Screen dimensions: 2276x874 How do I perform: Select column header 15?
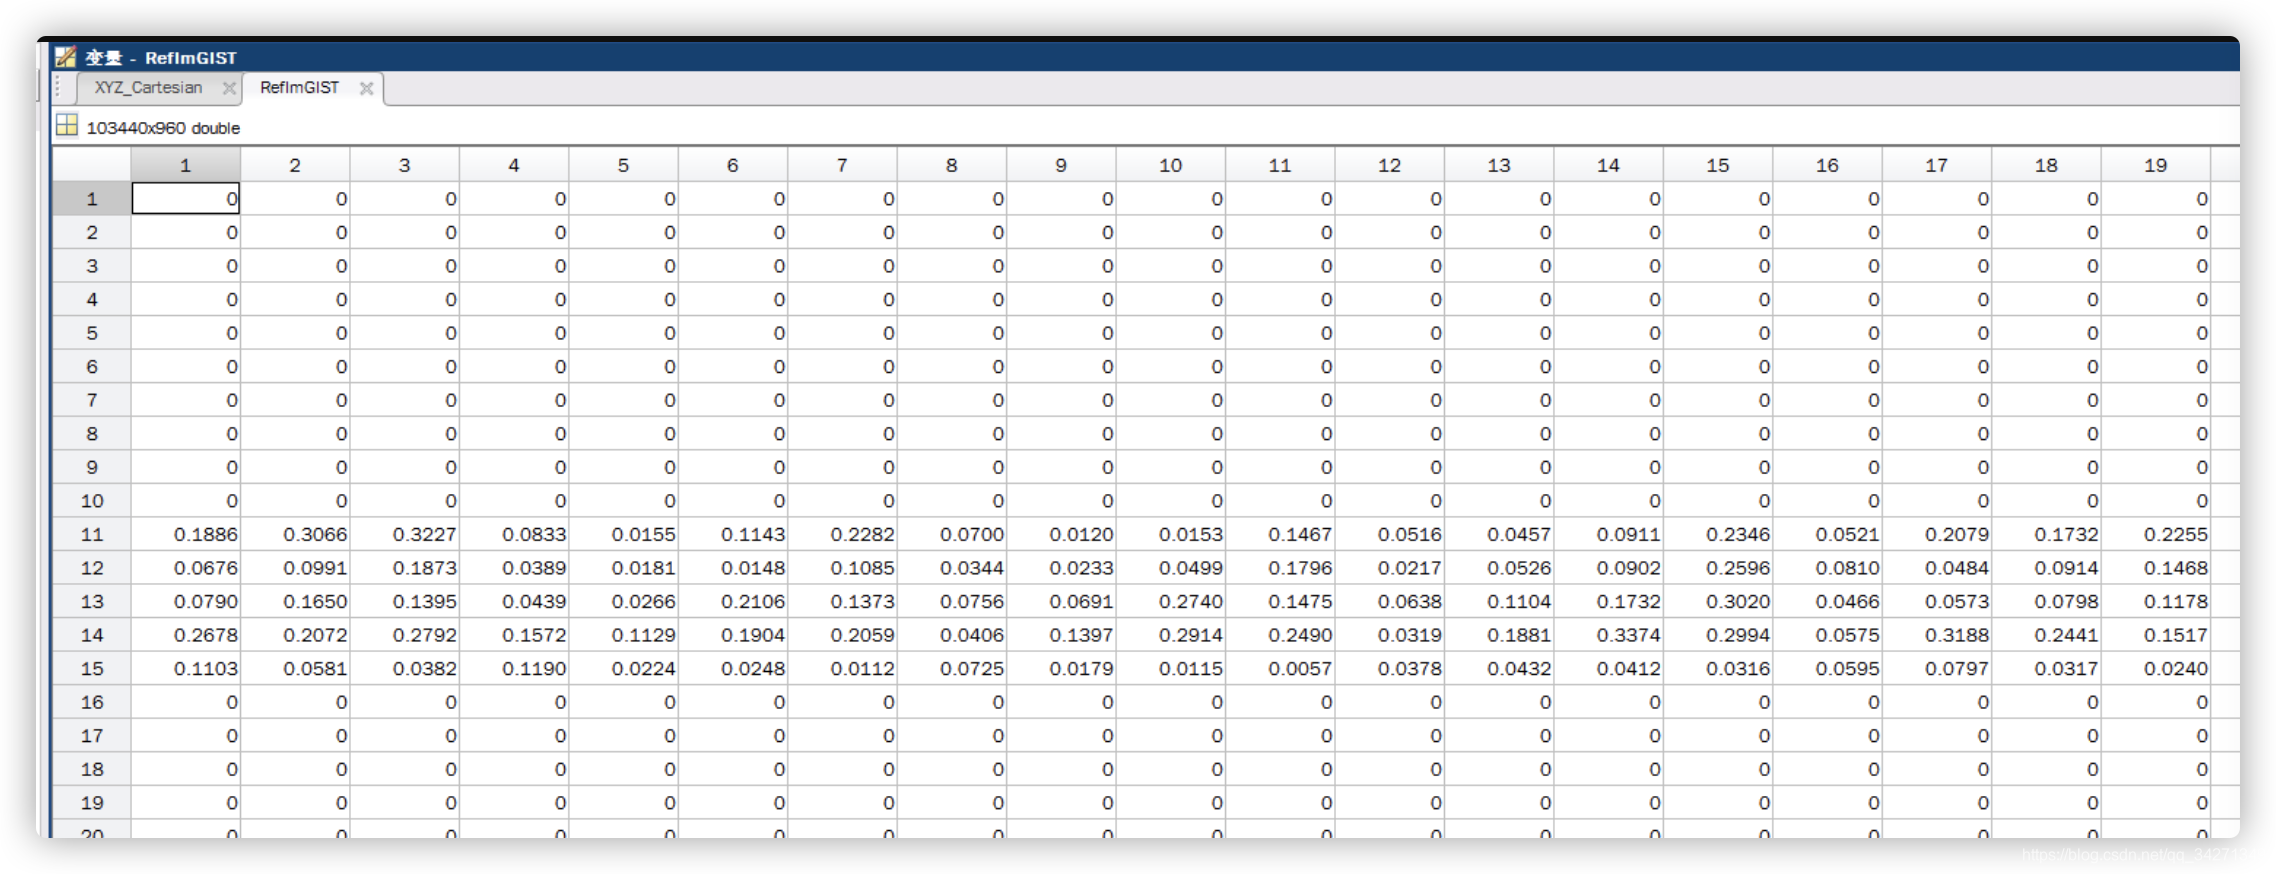coord(1717,165)
